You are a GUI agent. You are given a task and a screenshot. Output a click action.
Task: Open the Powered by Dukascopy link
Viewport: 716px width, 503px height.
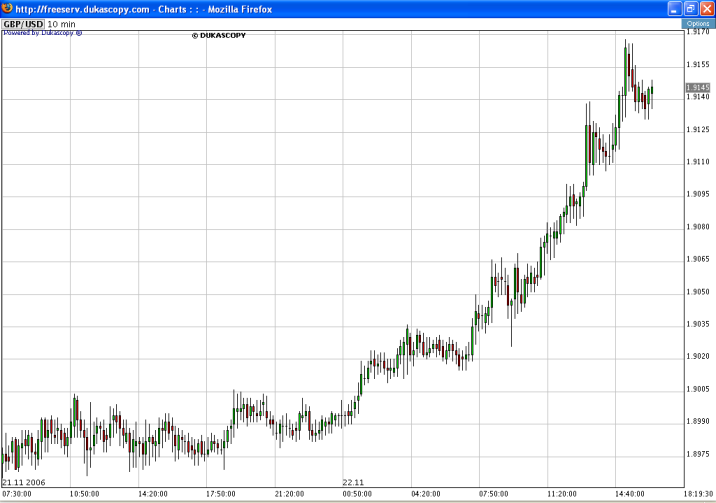42,32
